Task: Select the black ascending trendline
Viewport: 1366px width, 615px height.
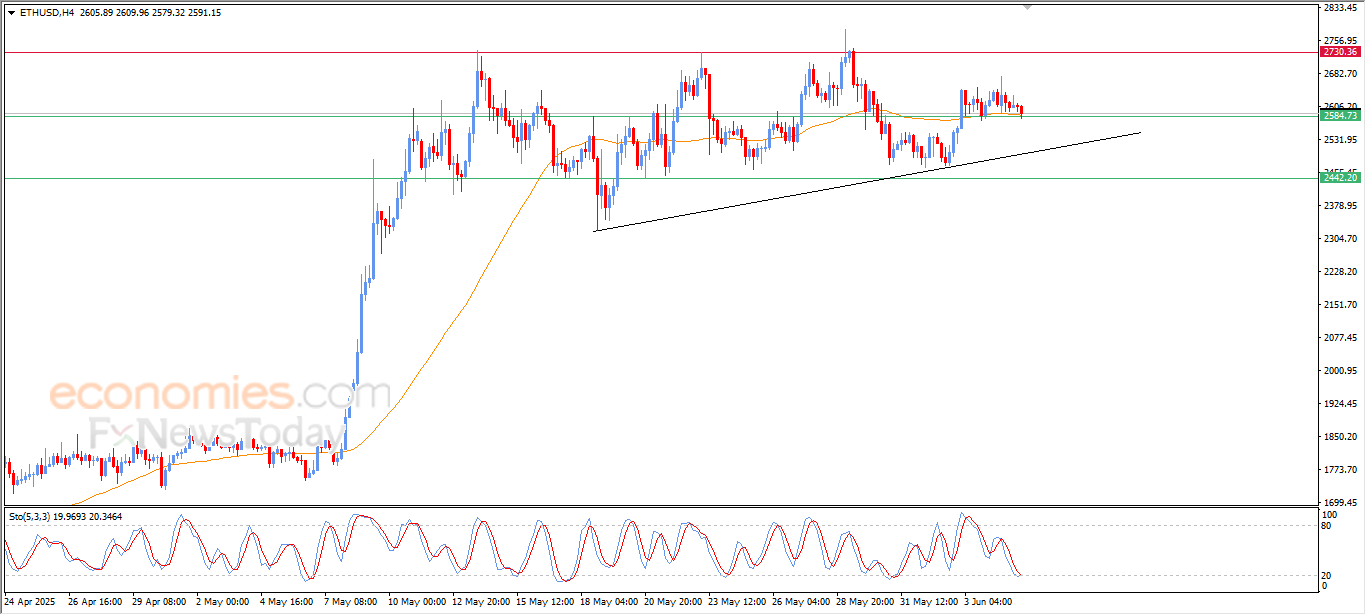Action: click(867, 182)
